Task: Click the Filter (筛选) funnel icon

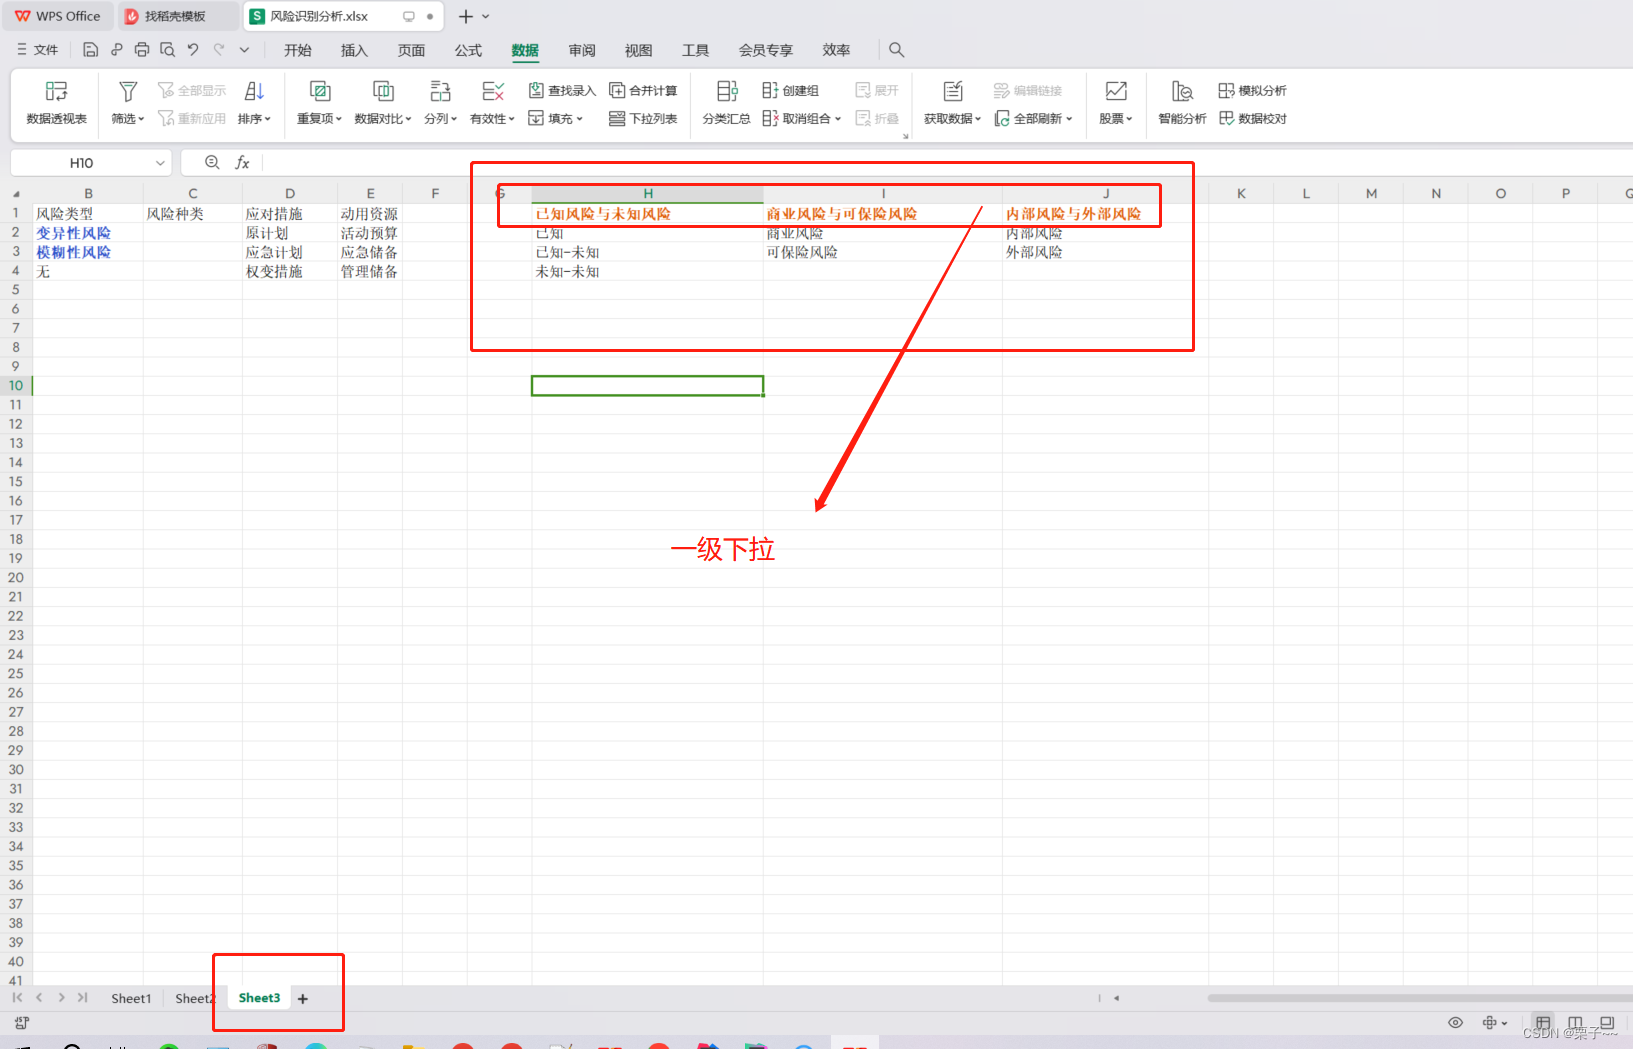Action: pyautogui.click(x=128, y=92)
